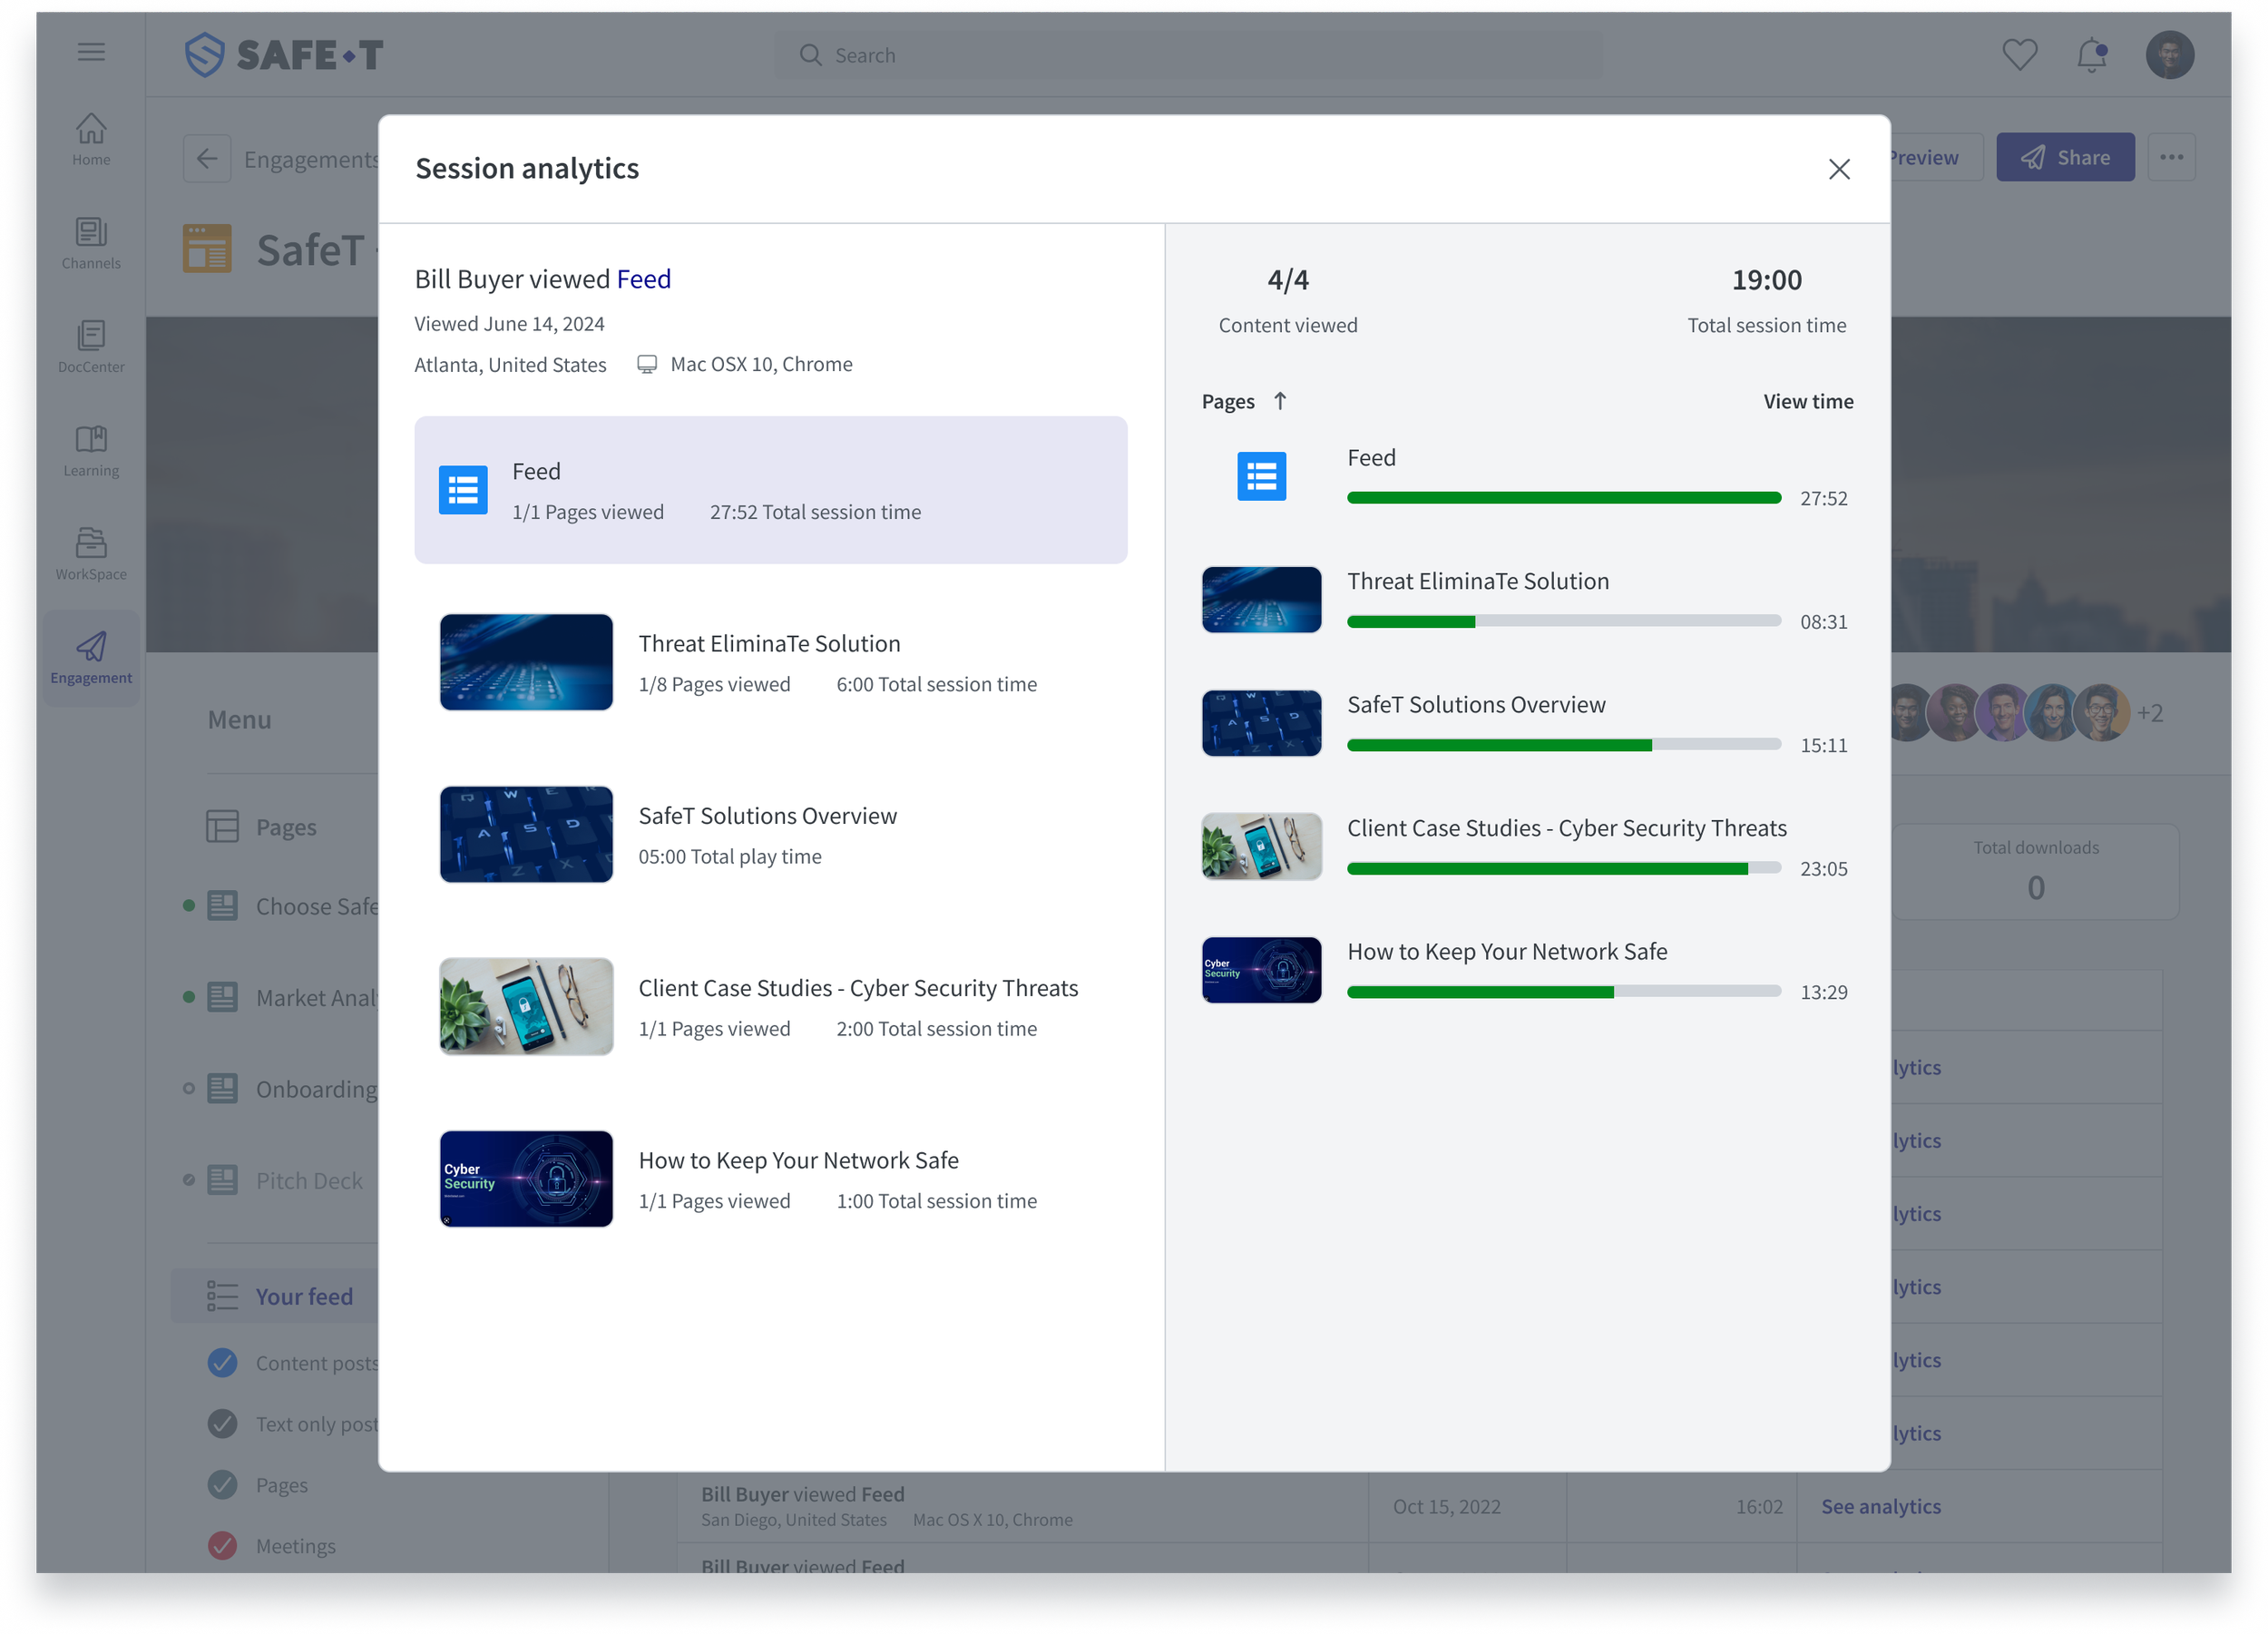
Task: Open the hamburger menu icon
Action: point(91,52)
